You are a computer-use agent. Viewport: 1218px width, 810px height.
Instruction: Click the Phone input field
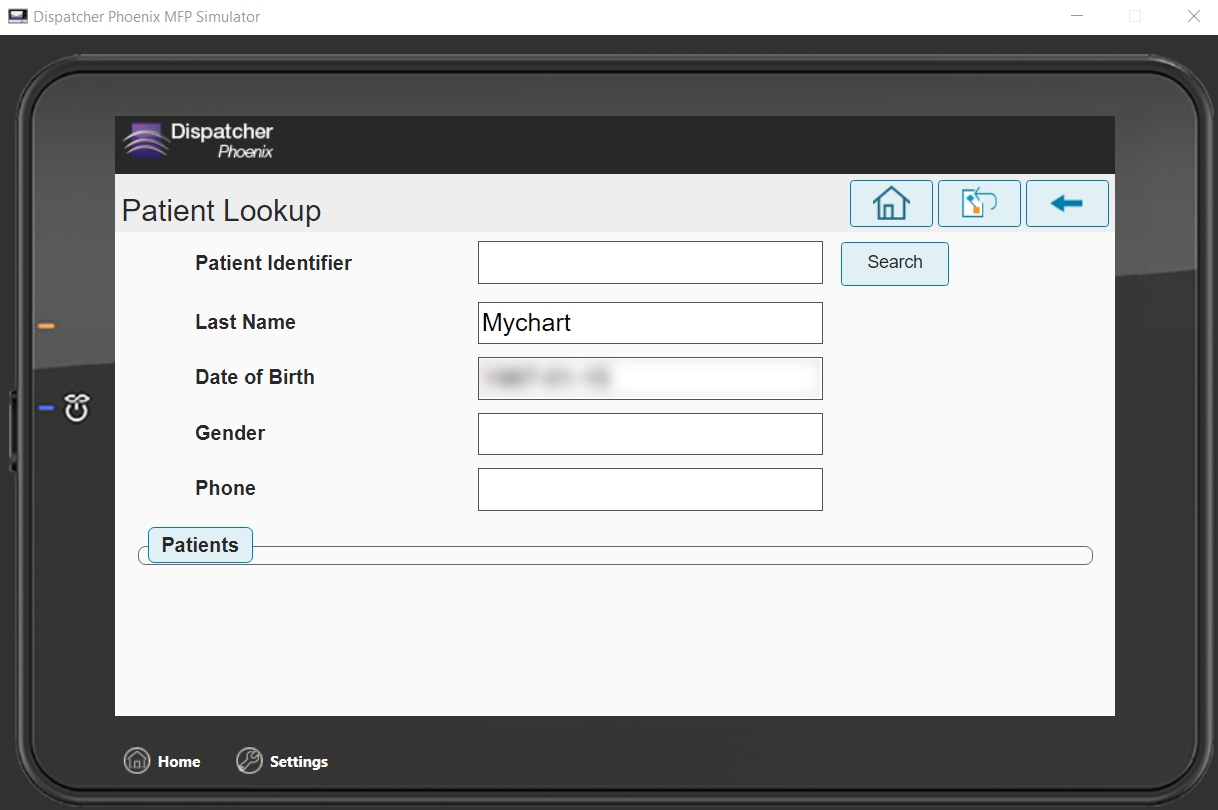(650, 489)
